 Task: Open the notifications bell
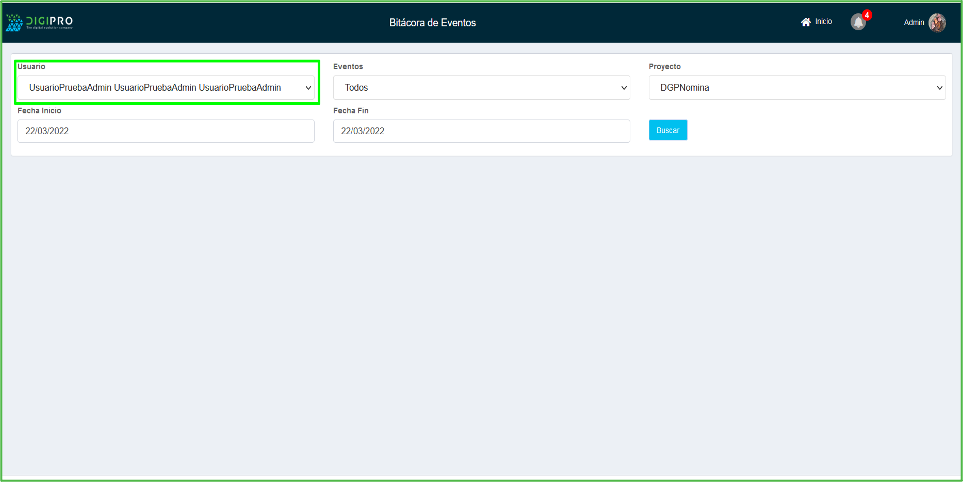coord(858,22)
